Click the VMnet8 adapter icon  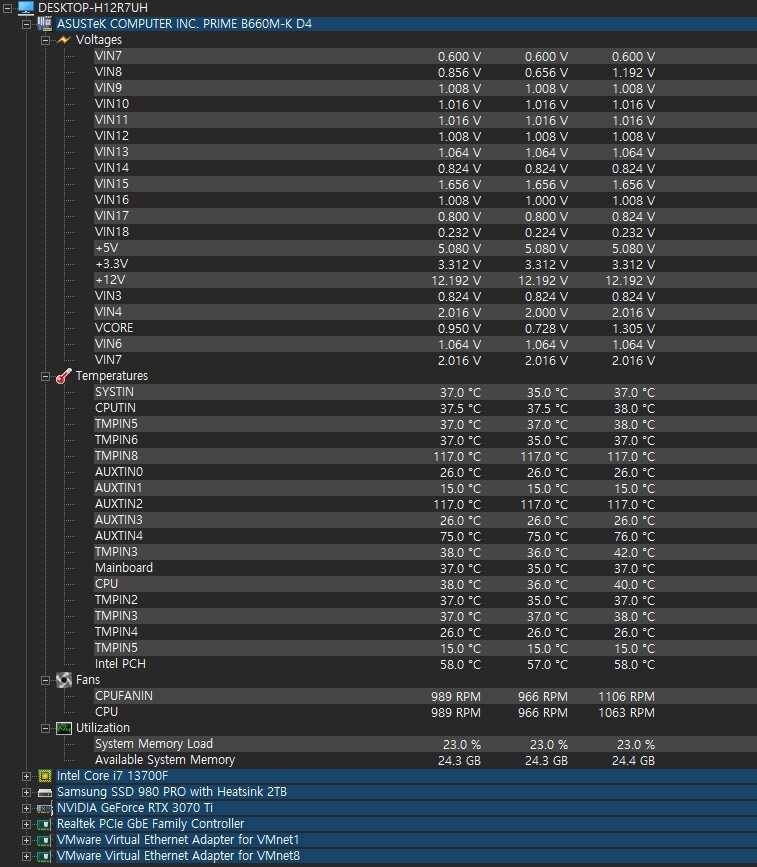tap(44, 856)
